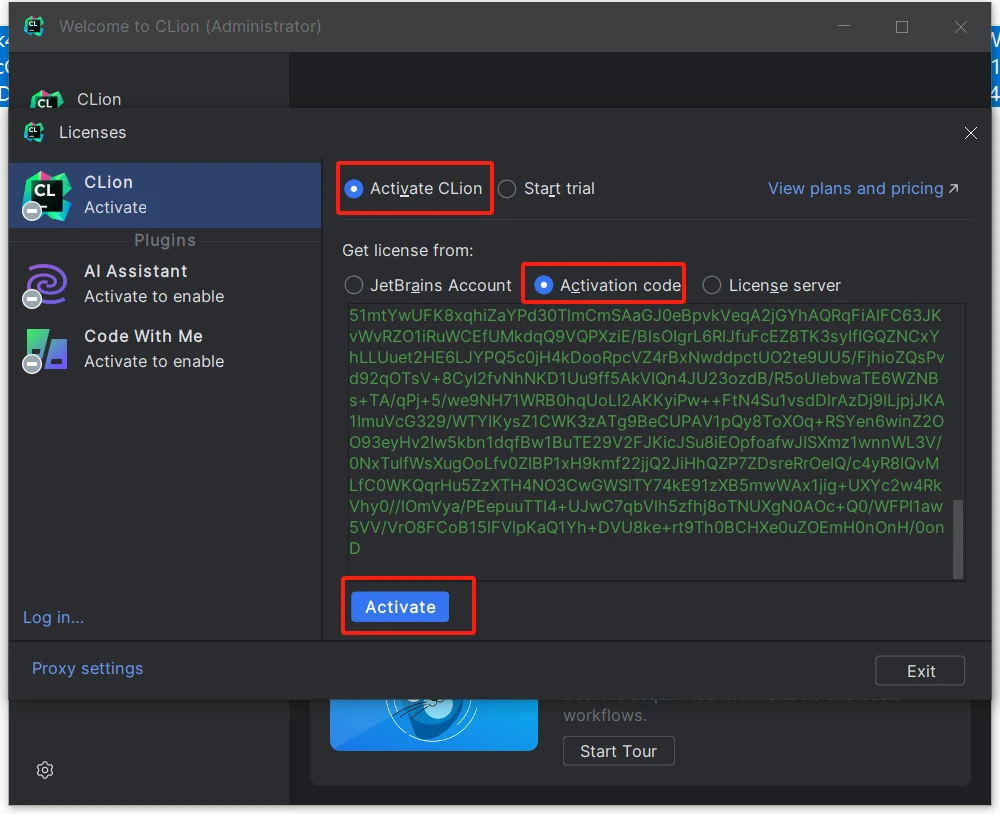Viewport: 1000px width, 814px height.
Task: Click the tour thumbnail image in Welcome window
Action: coord(434,725)
